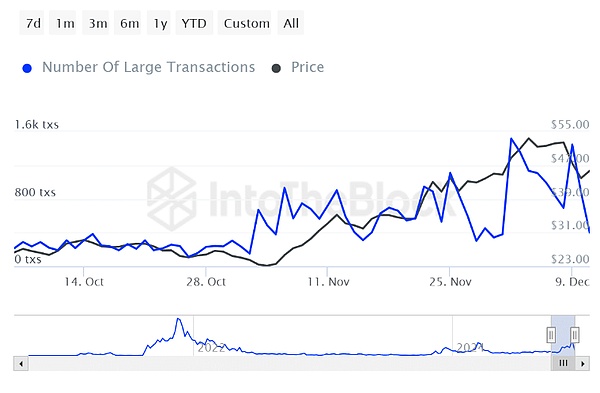Click the navigator left range handle
The image size is (600, 393).
(551, 335)
